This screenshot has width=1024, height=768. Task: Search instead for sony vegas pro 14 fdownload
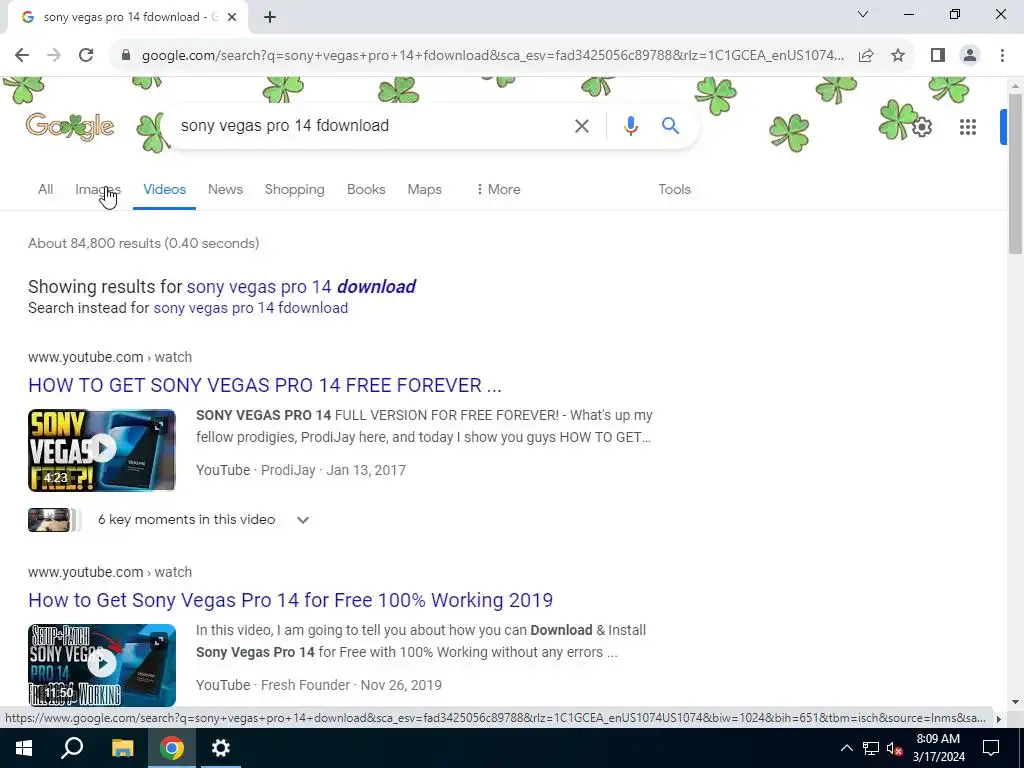pos(250,308)
